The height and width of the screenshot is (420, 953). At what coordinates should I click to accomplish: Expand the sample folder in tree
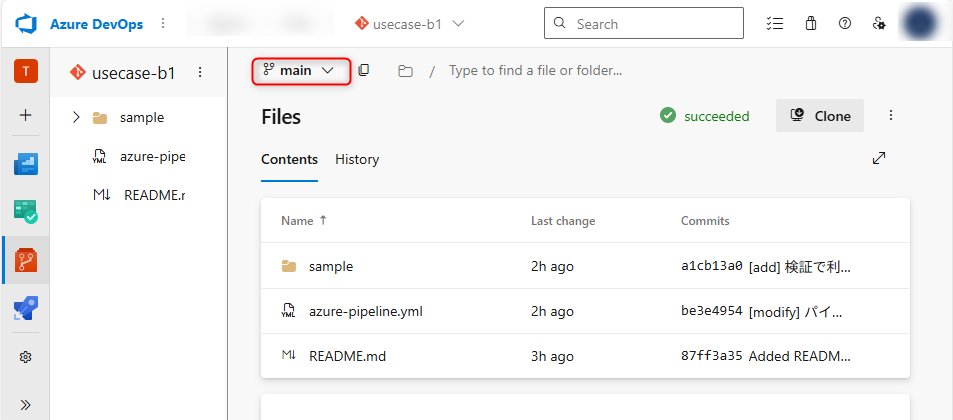pyautogui.click(x=76, y=117)
